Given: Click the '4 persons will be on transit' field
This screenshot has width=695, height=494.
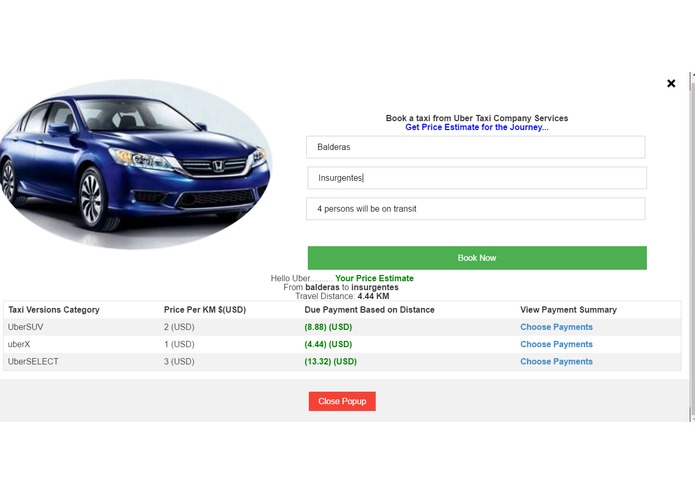Looking at the screenshot, I should tap(476, 209).
